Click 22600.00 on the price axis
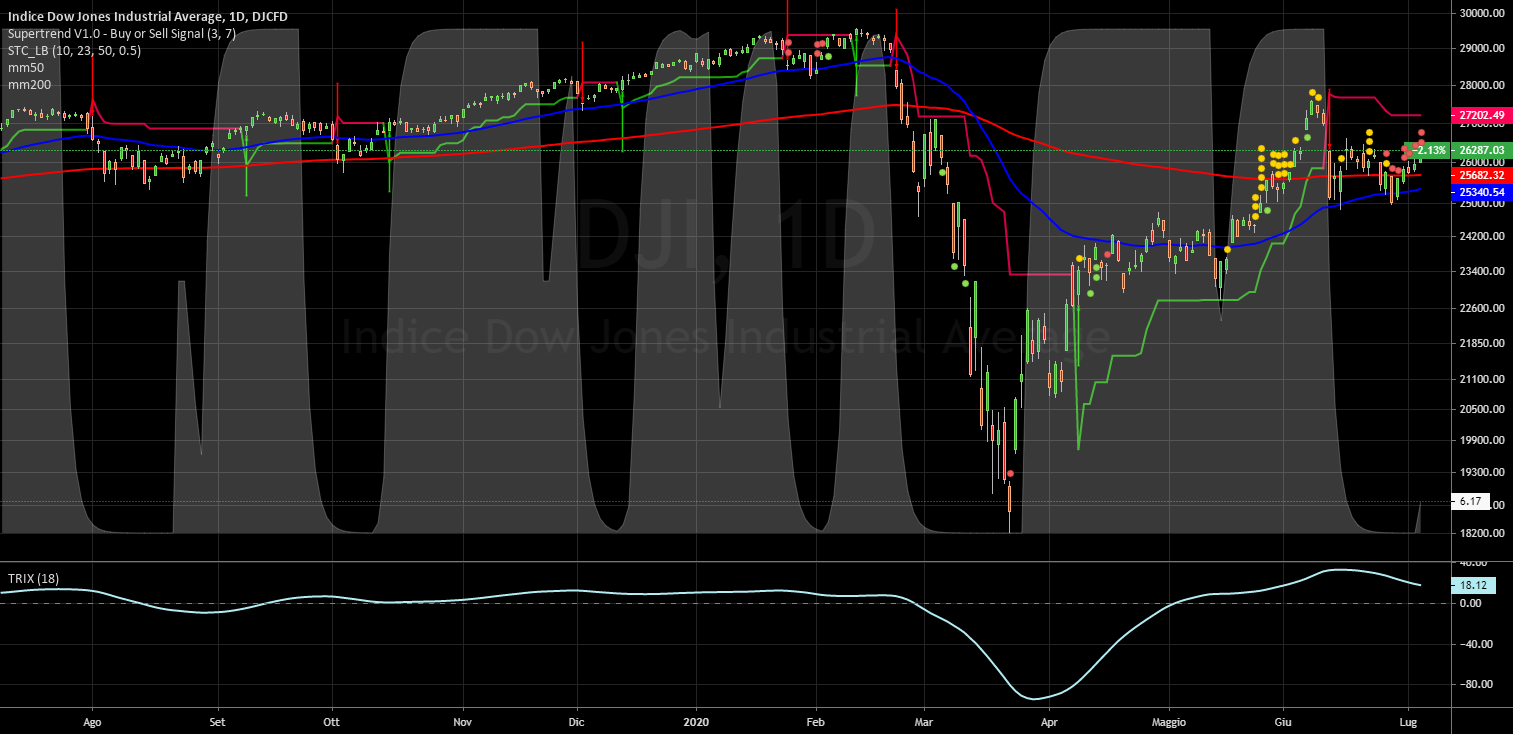1513x734 pixels. click(x=1481, y=308)
